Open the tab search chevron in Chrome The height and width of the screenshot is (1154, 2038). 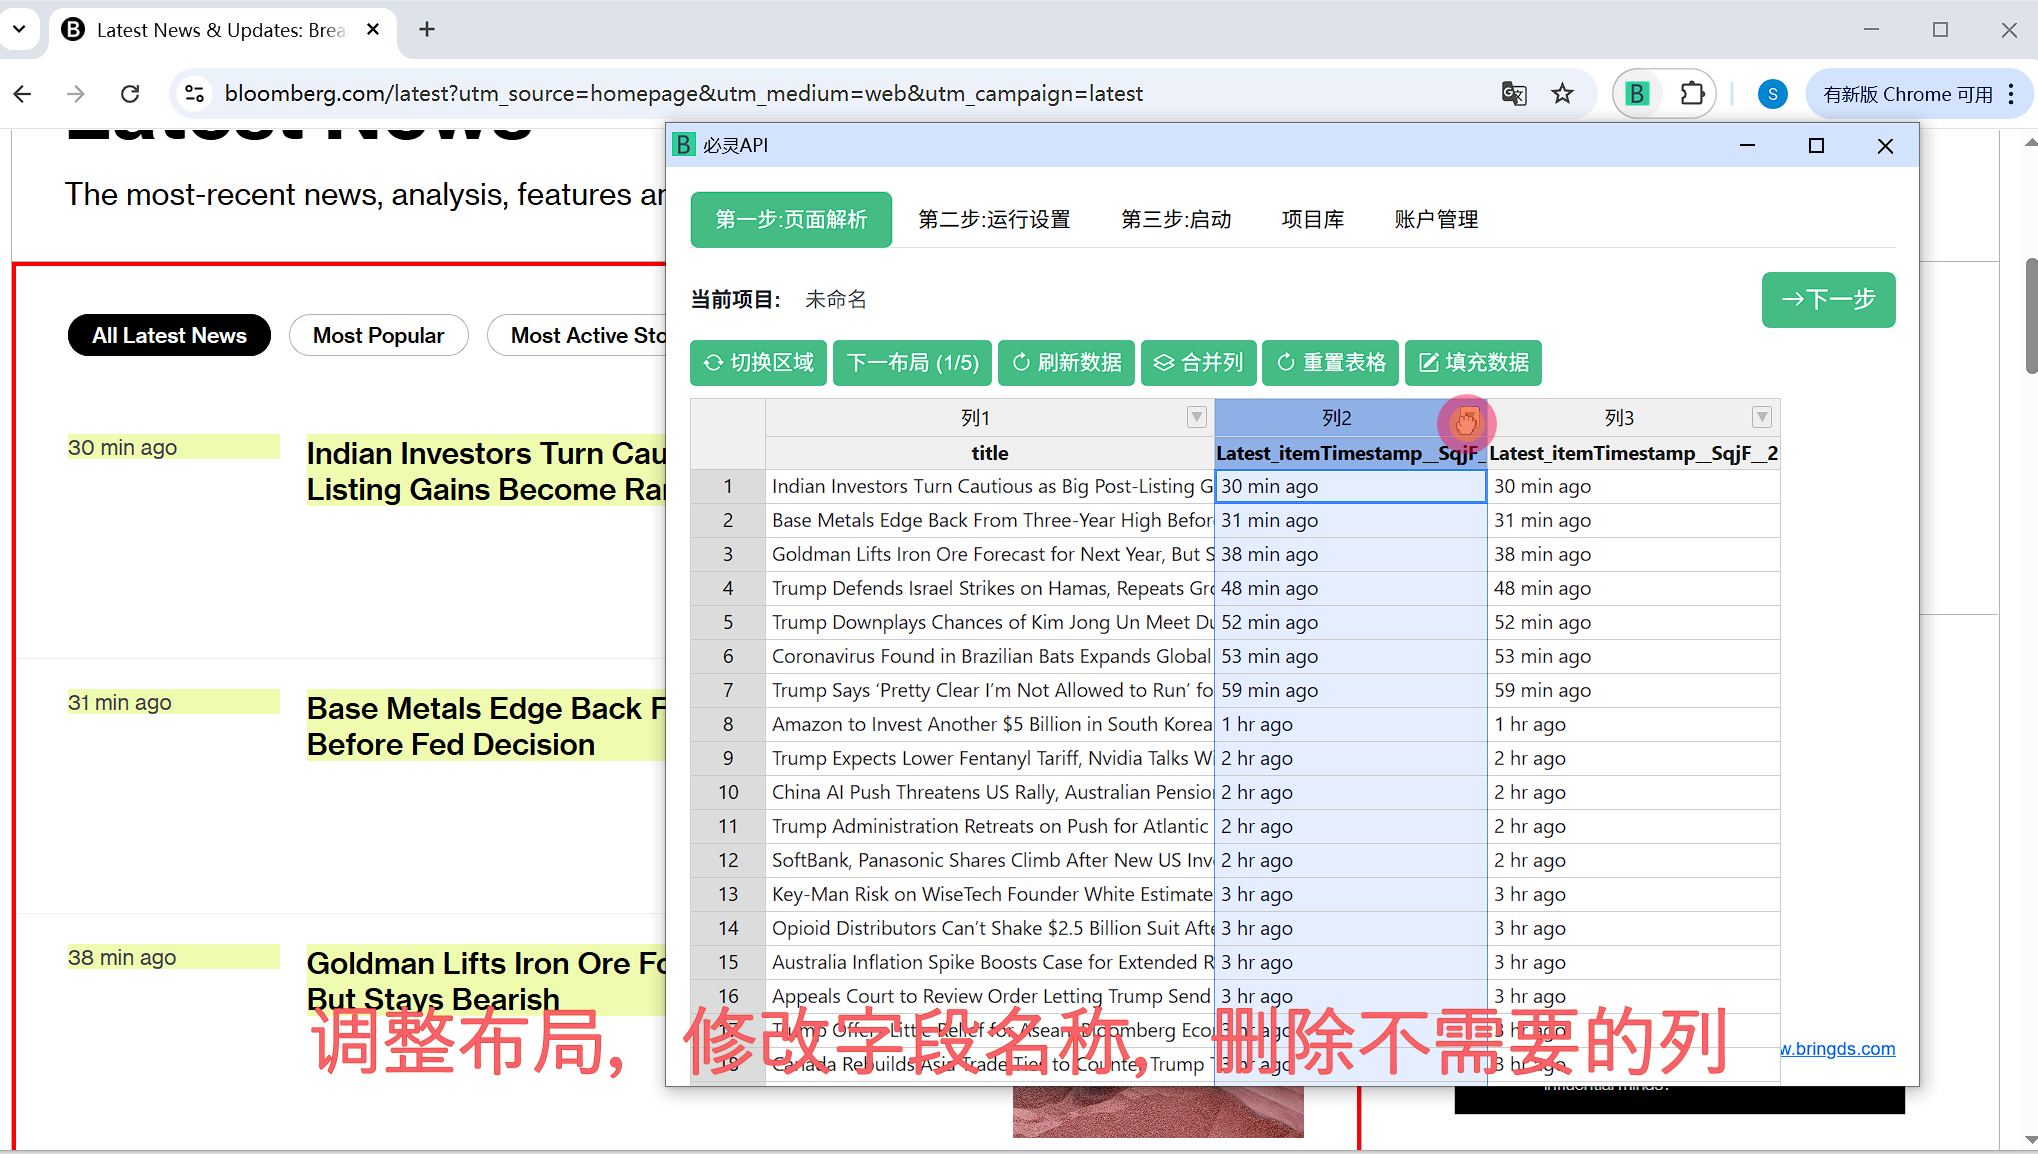point(19,30)
